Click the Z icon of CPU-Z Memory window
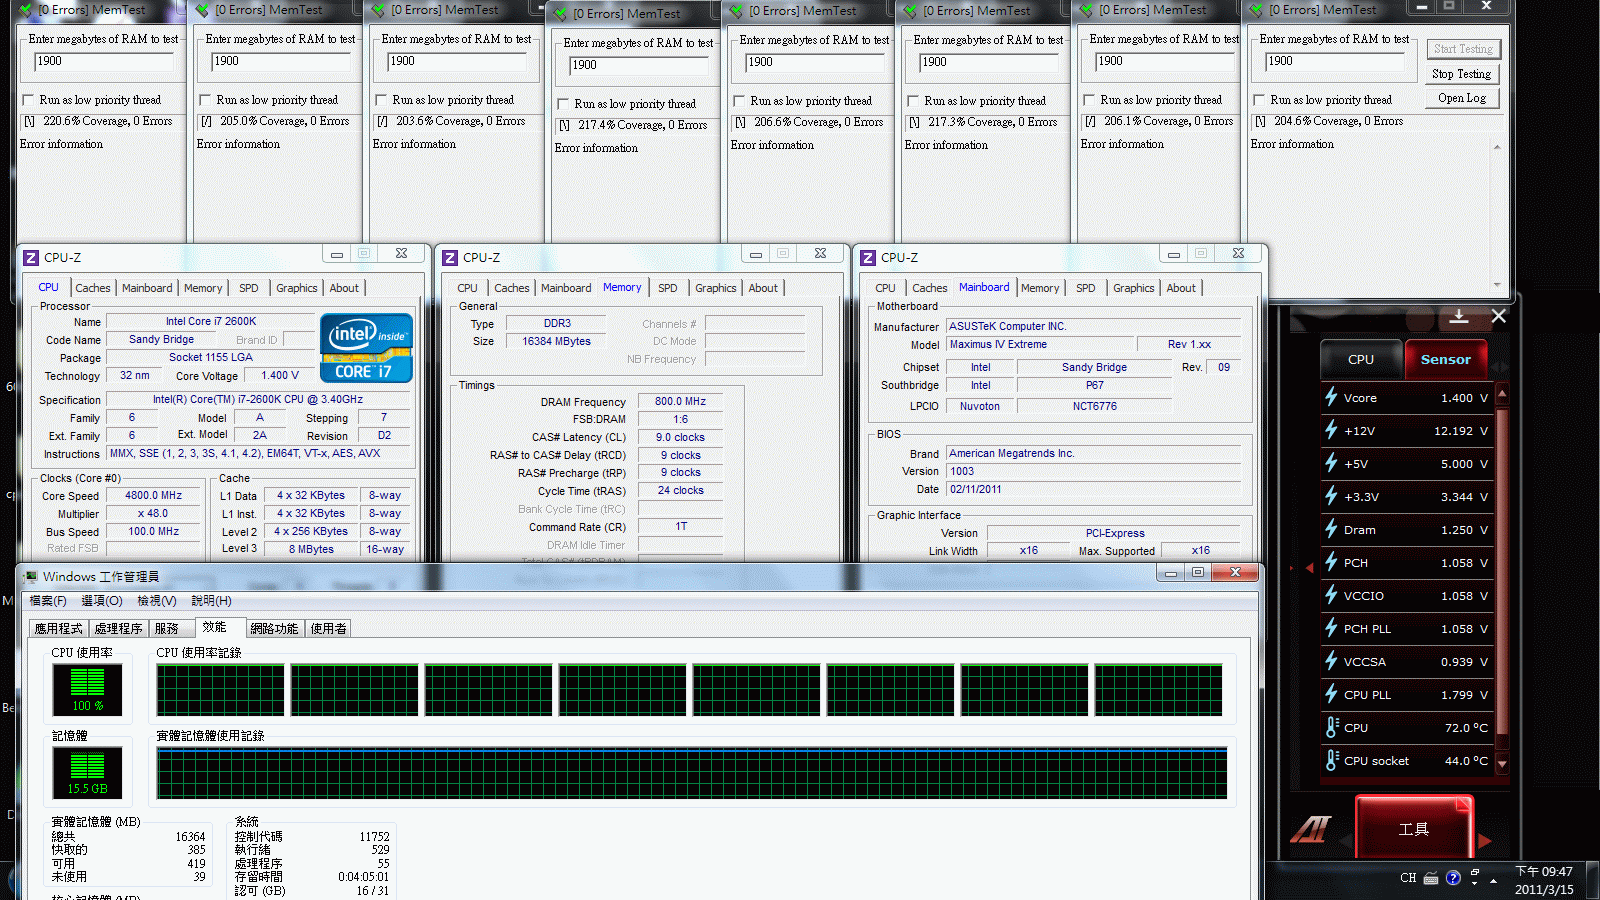The height and width of the screenshot is (900, 1600). tap(450, 258)
